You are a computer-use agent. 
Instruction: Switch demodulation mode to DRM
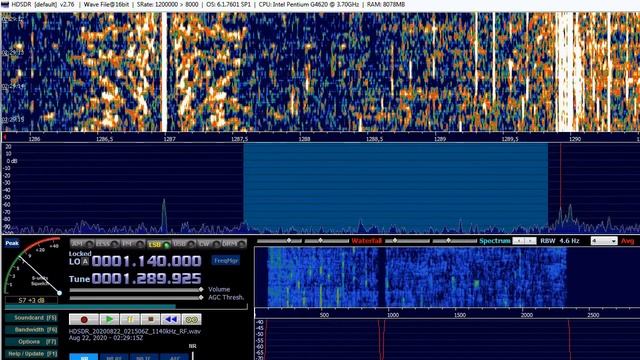pos(234,244)
